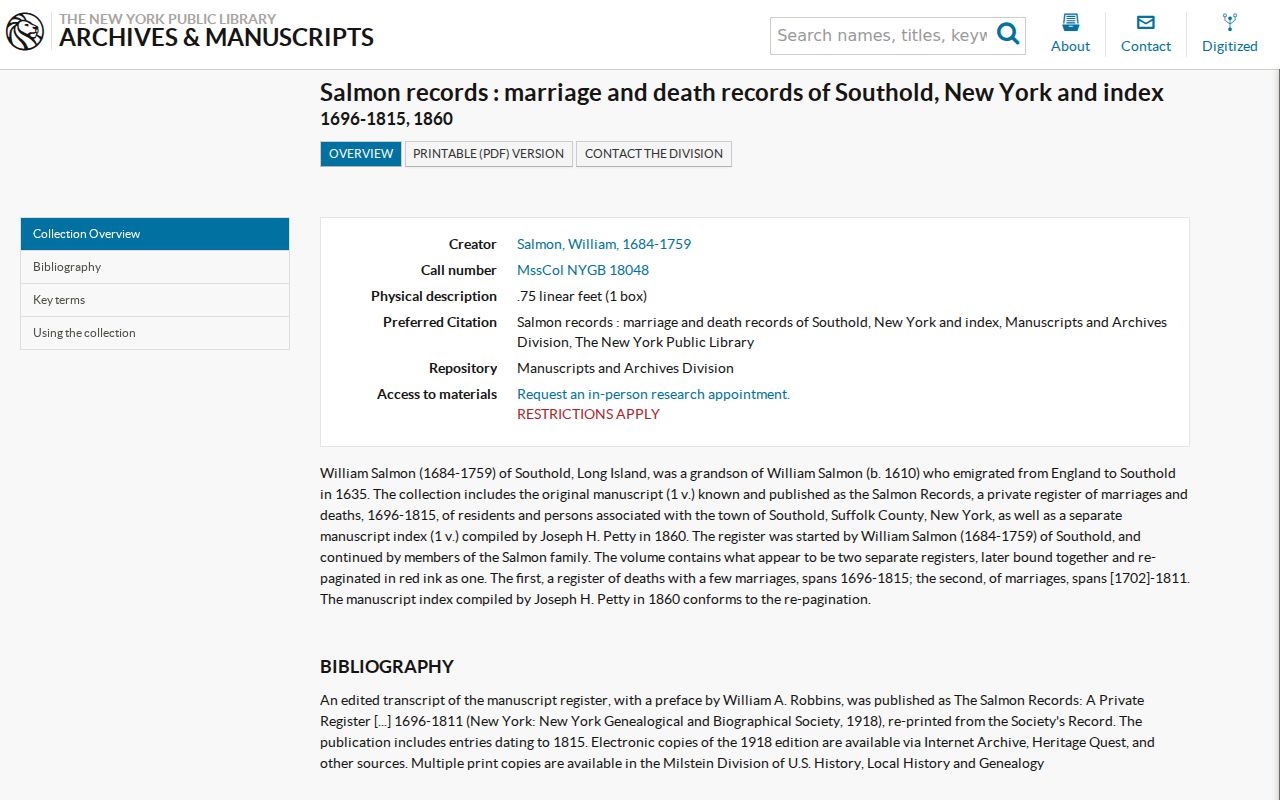Select Collection Overview in sidebar

[155, 234]
